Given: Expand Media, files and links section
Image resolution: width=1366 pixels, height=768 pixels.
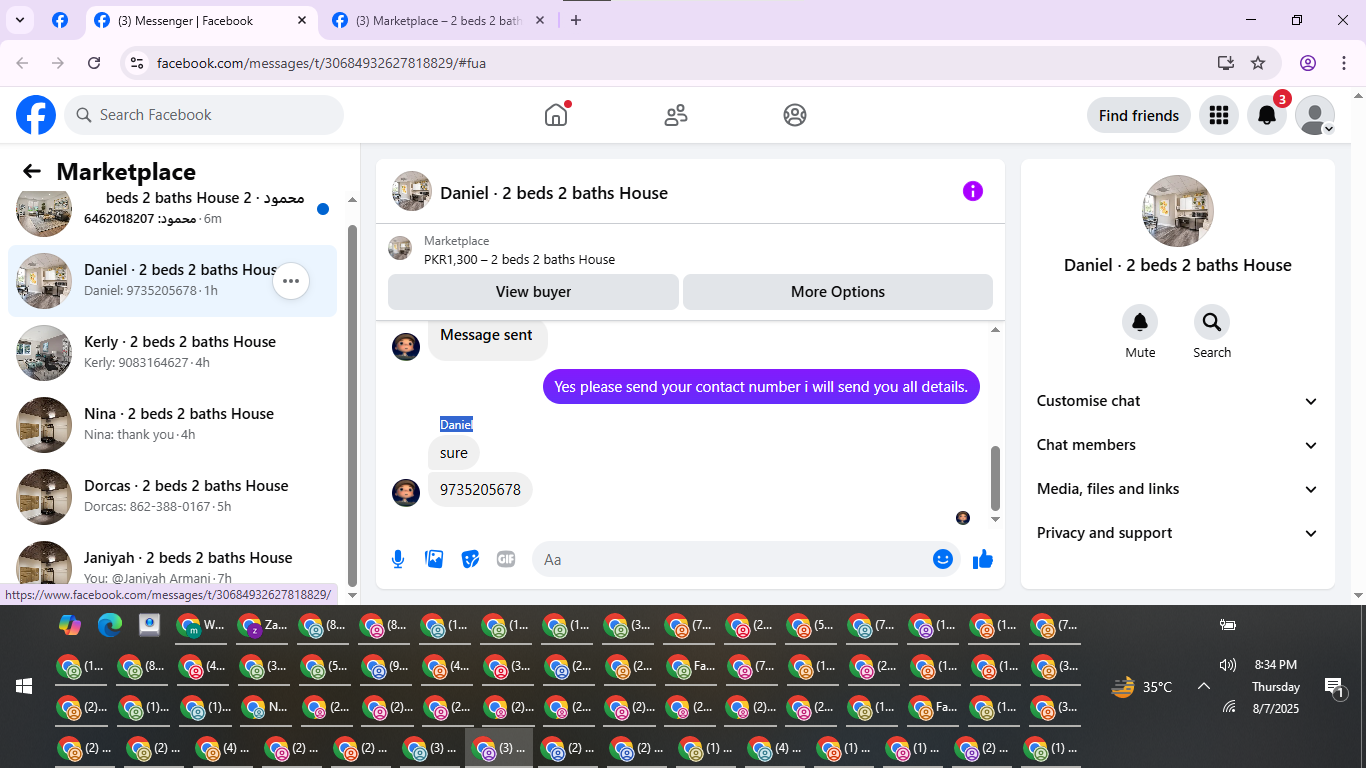Looking at the screenshot, I should (x=1178, y=489).
